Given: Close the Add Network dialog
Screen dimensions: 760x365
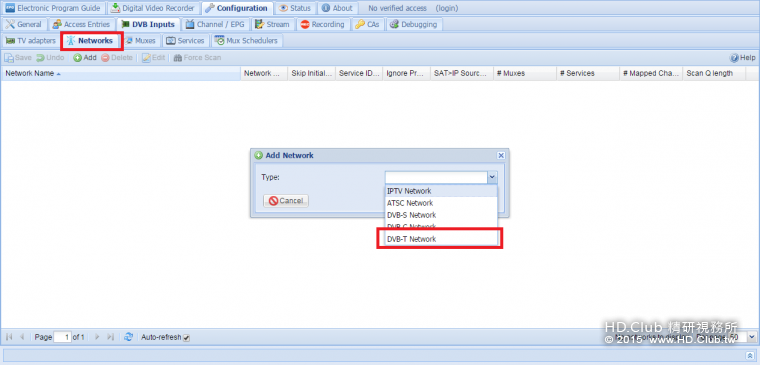Looking at the screenshot, I should click(501, 156).
